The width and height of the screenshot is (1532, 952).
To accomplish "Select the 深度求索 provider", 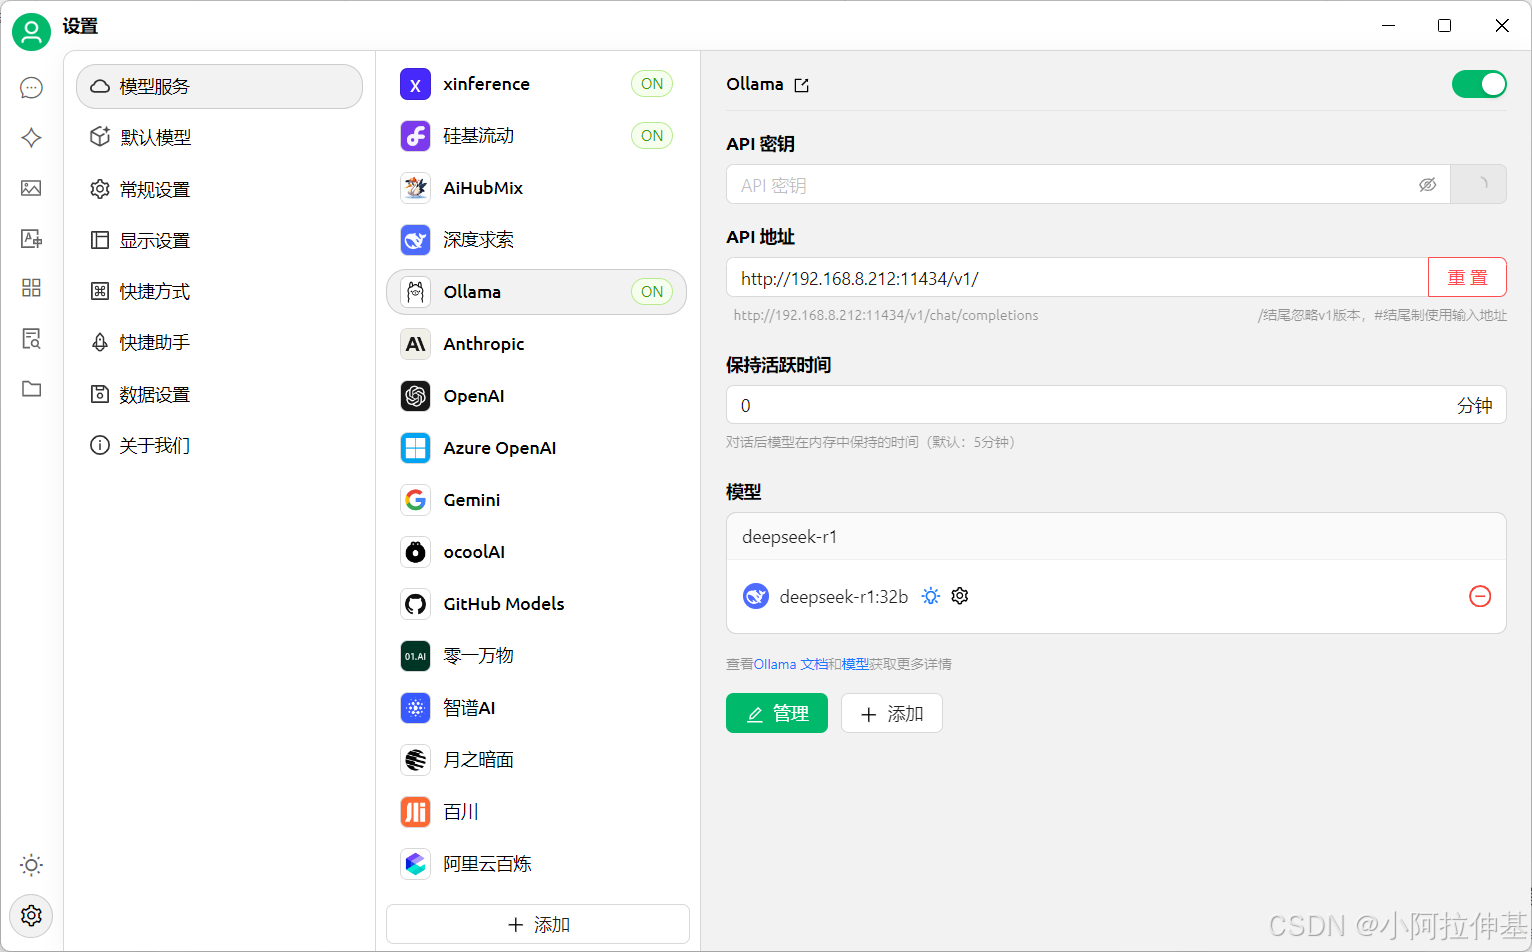I will click(x=537, y=240).
